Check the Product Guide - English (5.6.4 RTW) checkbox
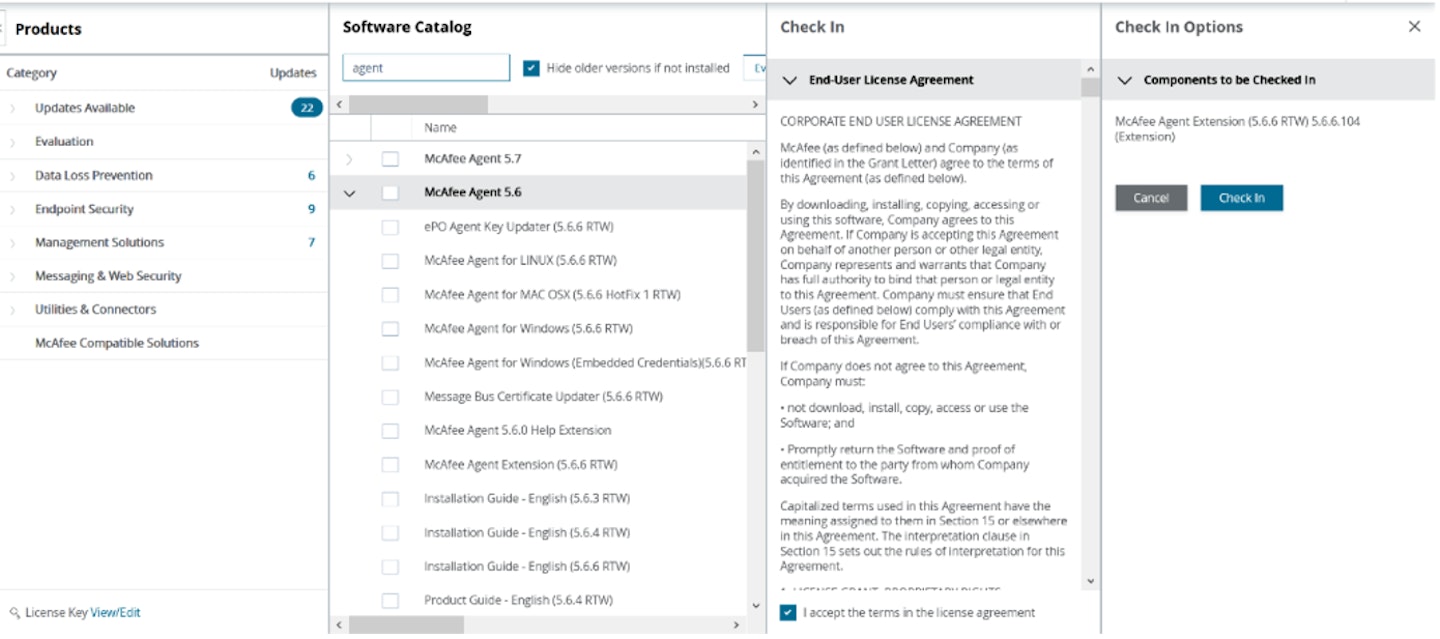 point(390,601)
